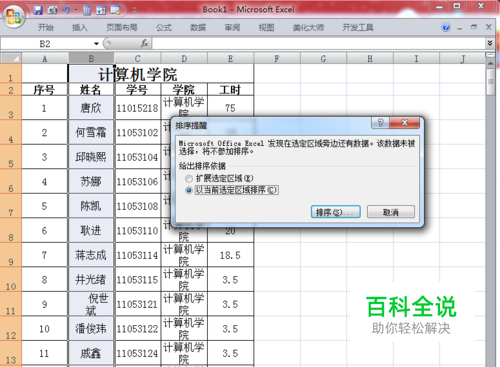The height and width of the screenshot is (367, 500).
Task: Click the sort icon in quick access toolbar
Action: 101,10
